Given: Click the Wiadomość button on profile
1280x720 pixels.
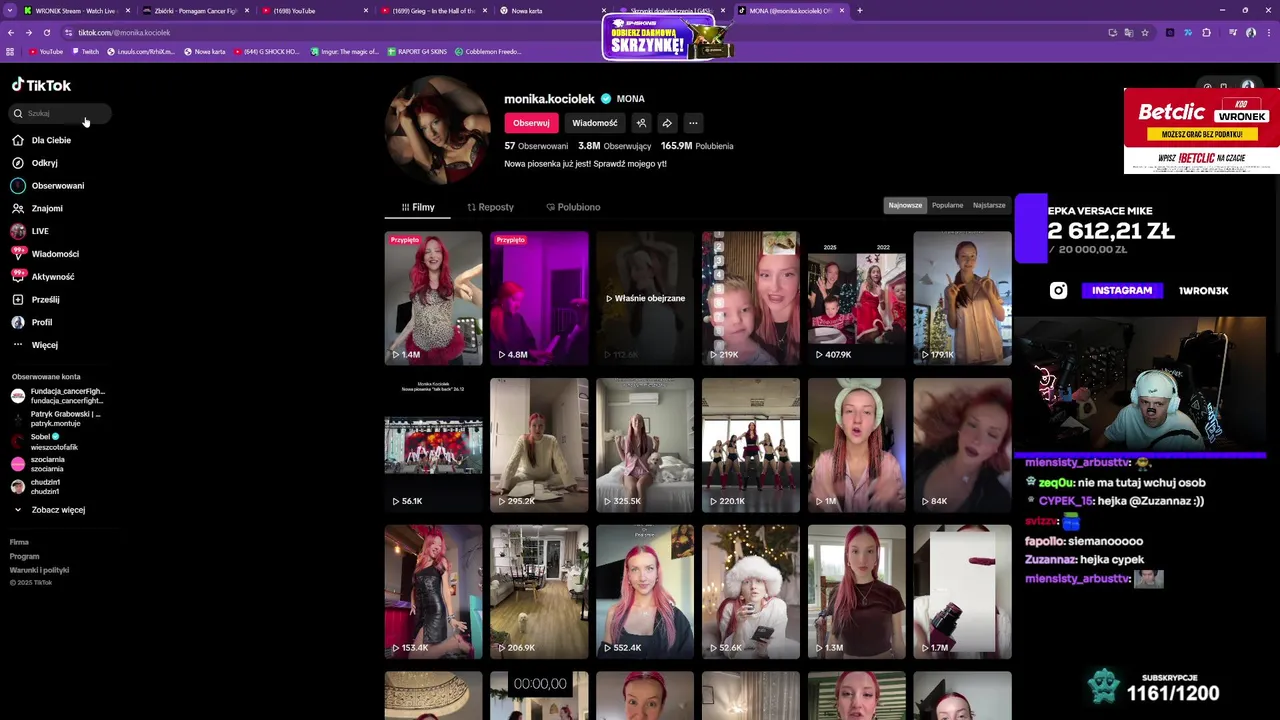Looking at the screenshot, I should (595, 123).
